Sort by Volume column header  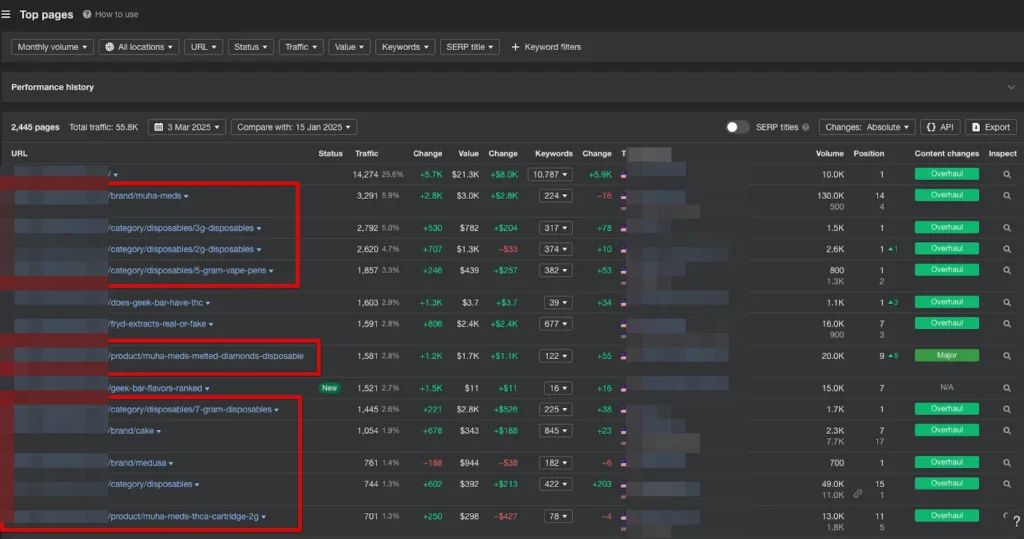click(829, 154)
